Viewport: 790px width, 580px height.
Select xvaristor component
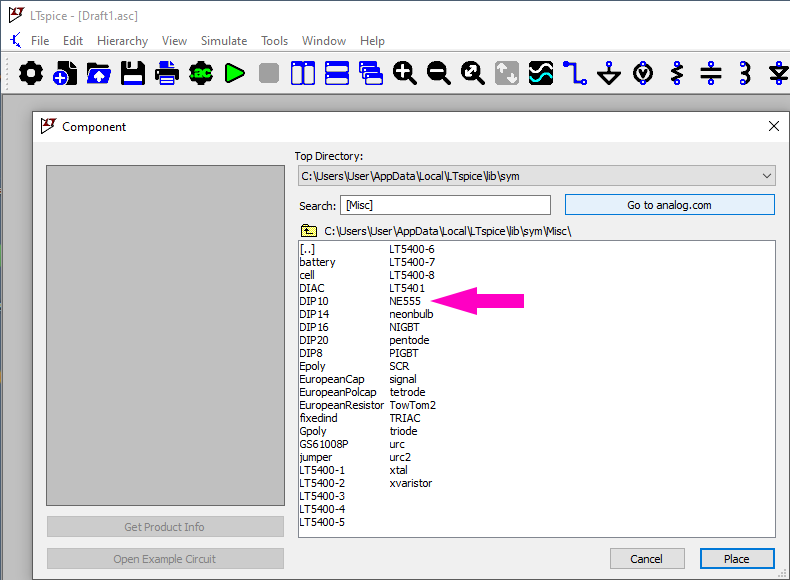click(411, 483)
